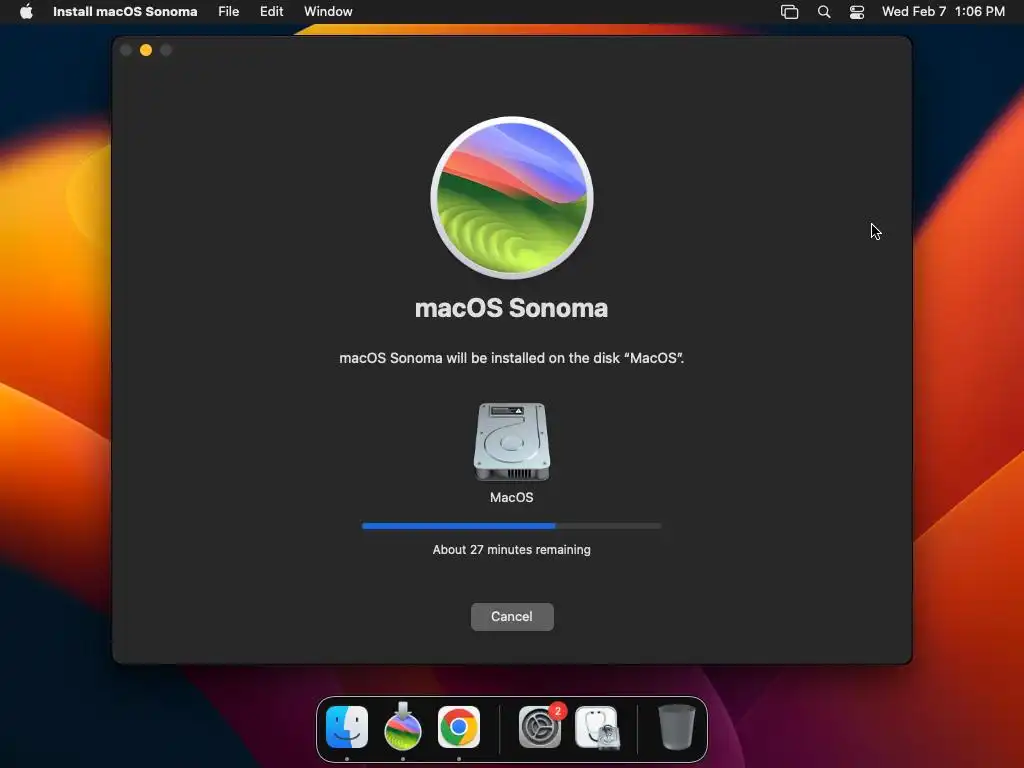Click the 'About 27 minutes remaining' text
This screenshot has width=1024, height=768.
coord(511,550)
